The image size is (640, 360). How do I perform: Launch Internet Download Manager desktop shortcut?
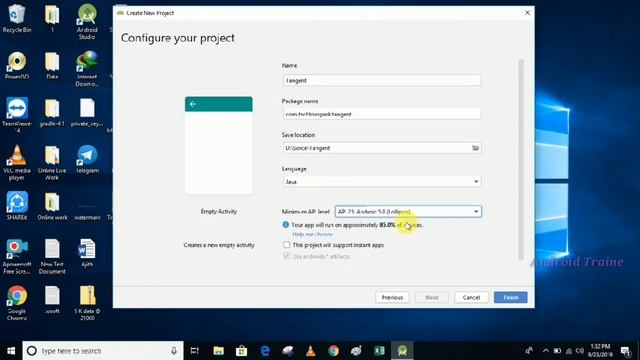[87, 69]
